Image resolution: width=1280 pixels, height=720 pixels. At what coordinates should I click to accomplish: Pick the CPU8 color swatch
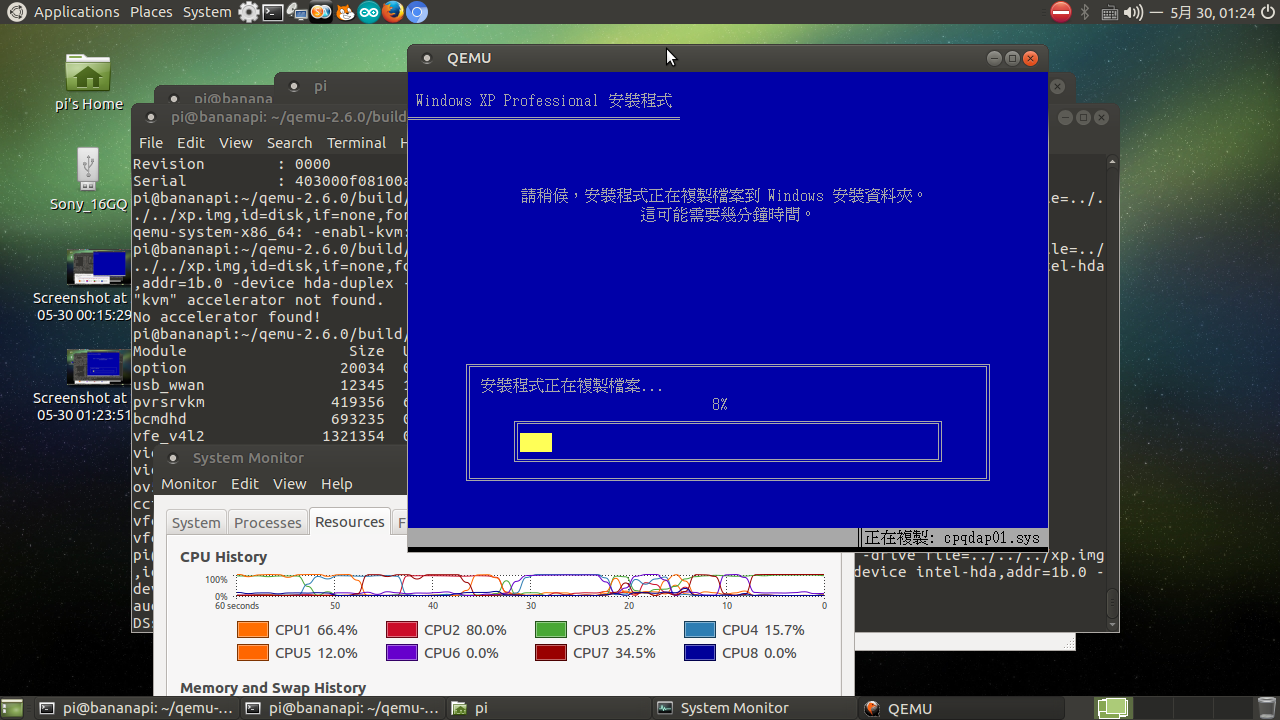700,653
